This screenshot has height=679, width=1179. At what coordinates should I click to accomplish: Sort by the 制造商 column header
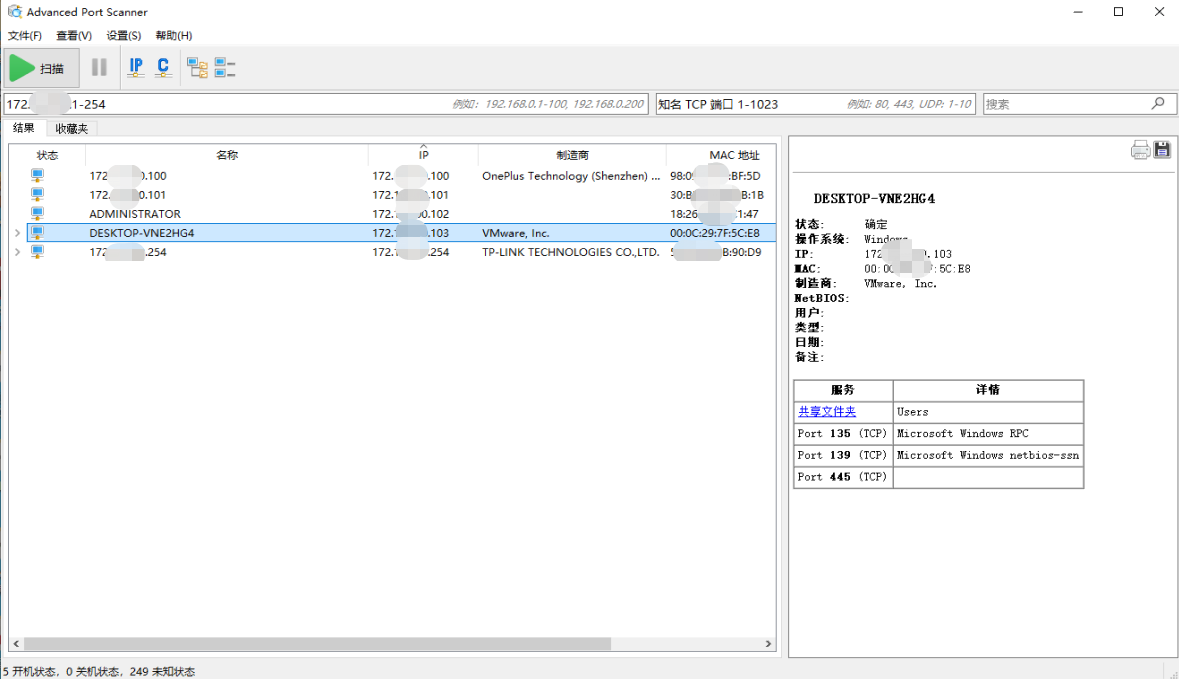point(572,155)
